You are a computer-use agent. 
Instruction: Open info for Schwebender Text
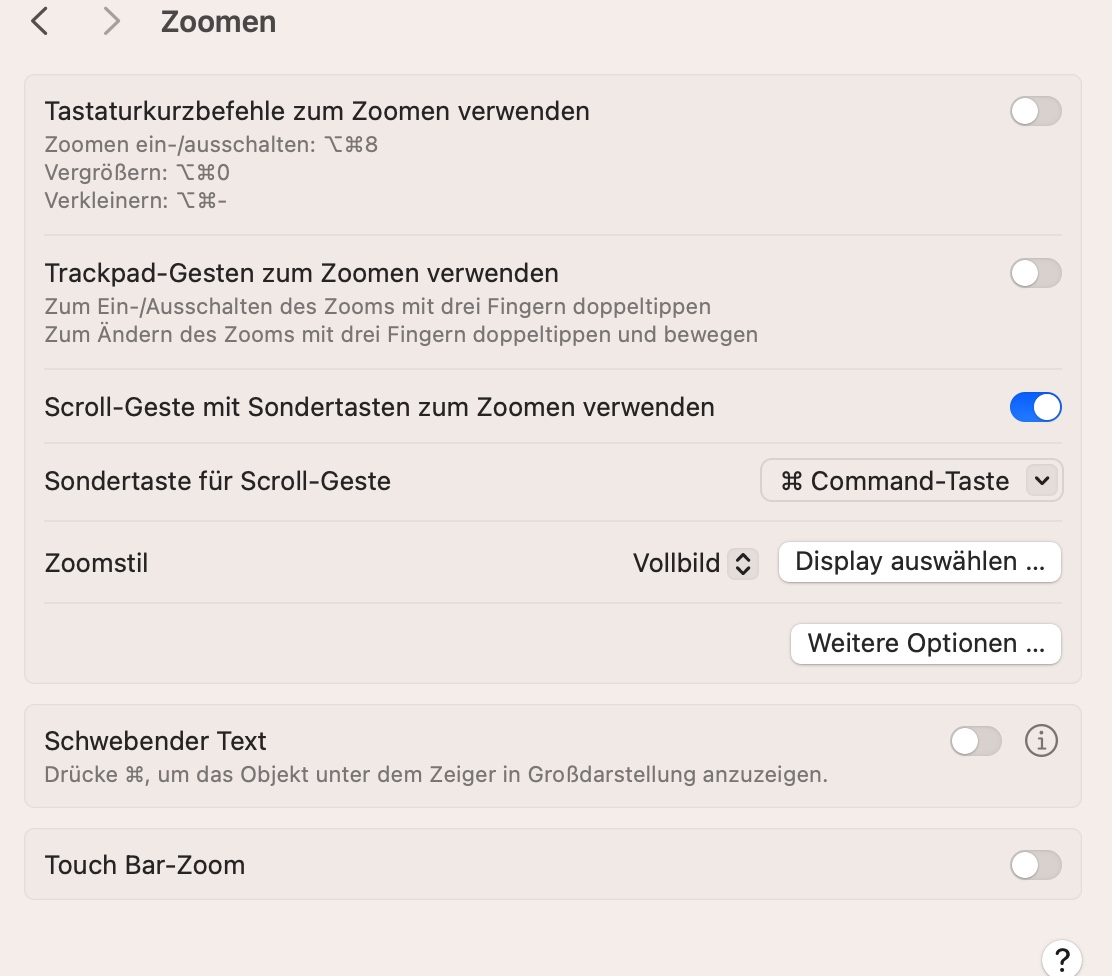[x=1041, y=741]
